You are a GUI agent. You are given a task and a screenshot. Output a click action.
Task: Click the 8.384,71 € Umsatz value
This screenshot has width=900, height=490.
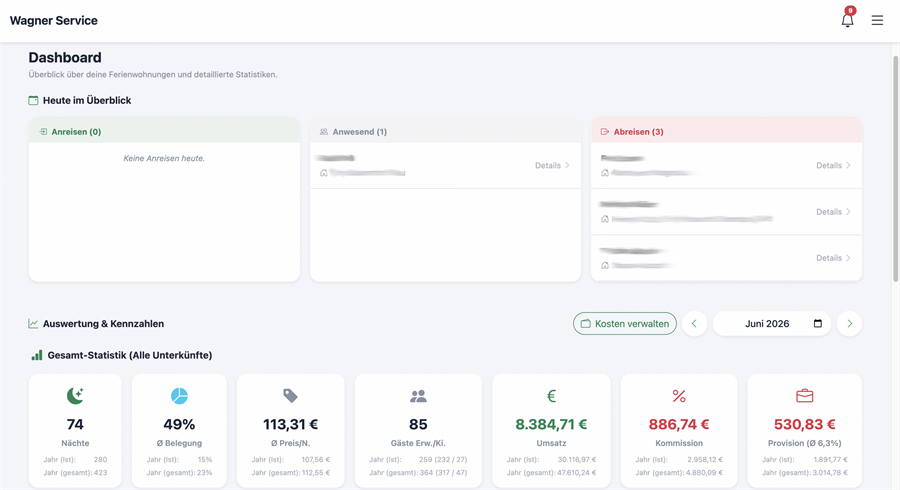coord(551,425)
